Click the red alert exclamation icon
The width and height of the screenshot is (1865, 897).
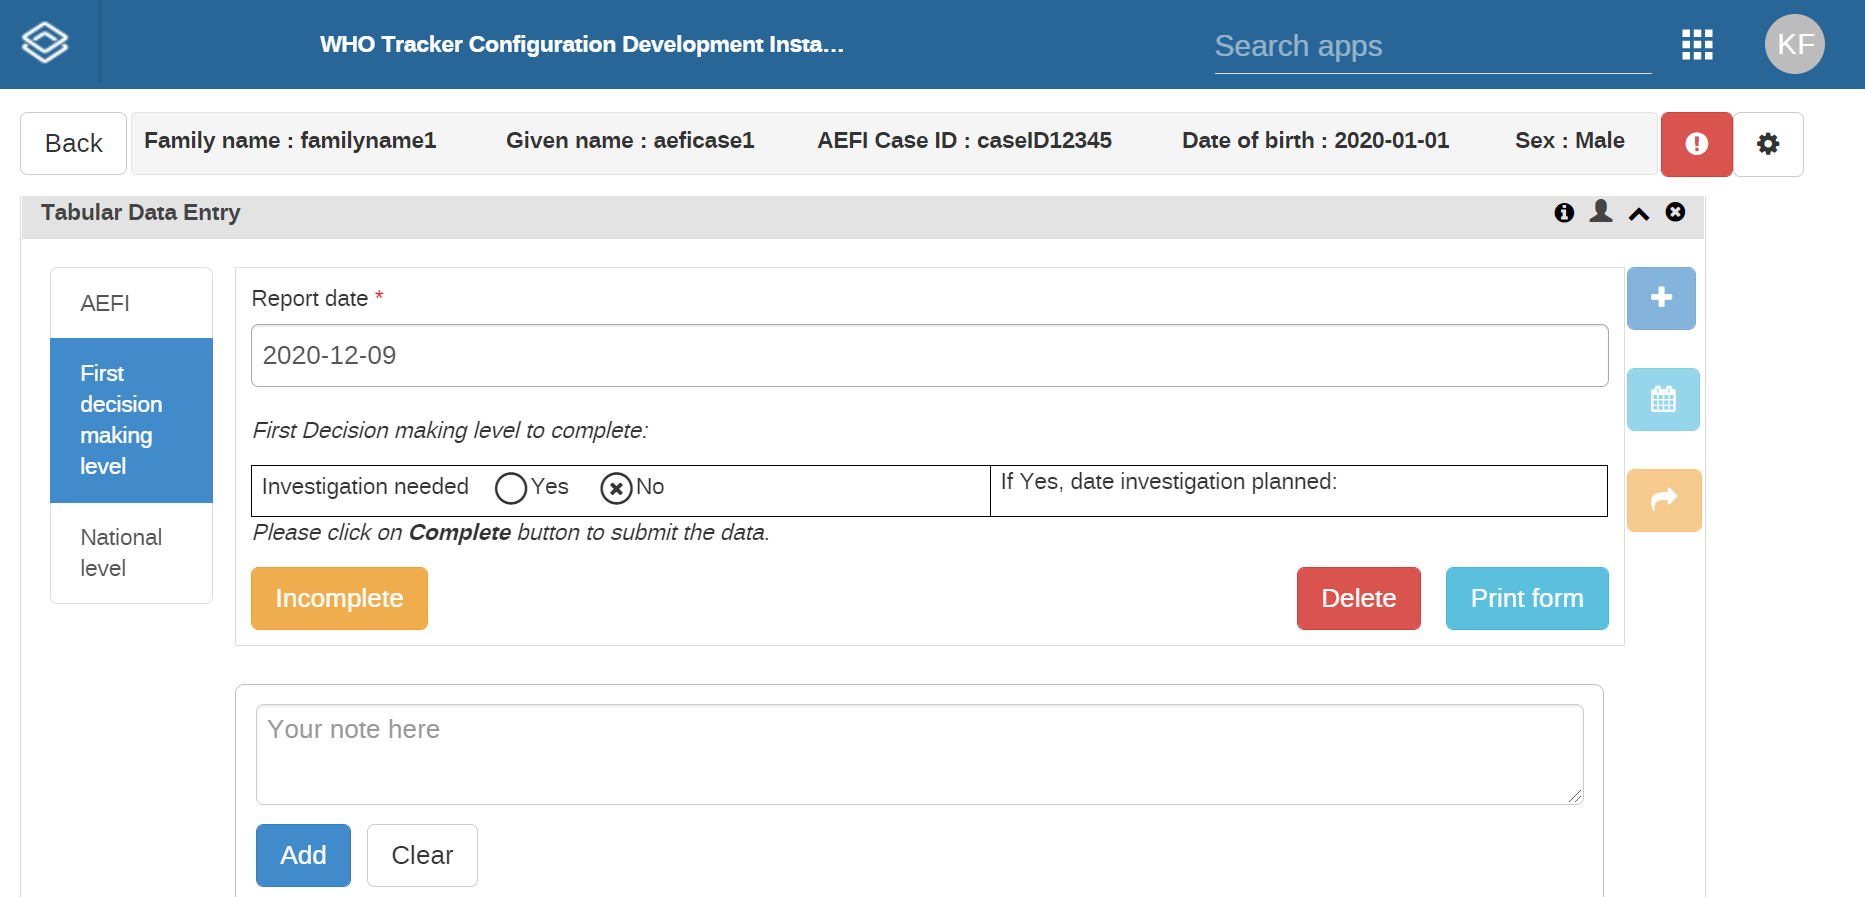[1697, 144]
